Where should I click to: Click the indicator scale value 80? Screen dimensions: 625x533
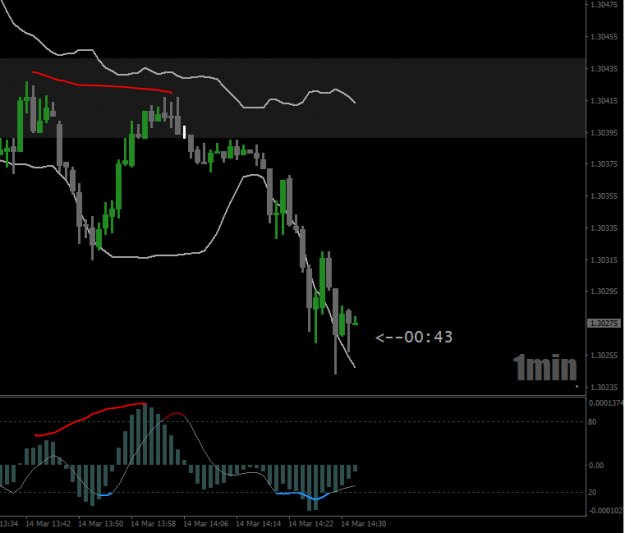[592, 422]
